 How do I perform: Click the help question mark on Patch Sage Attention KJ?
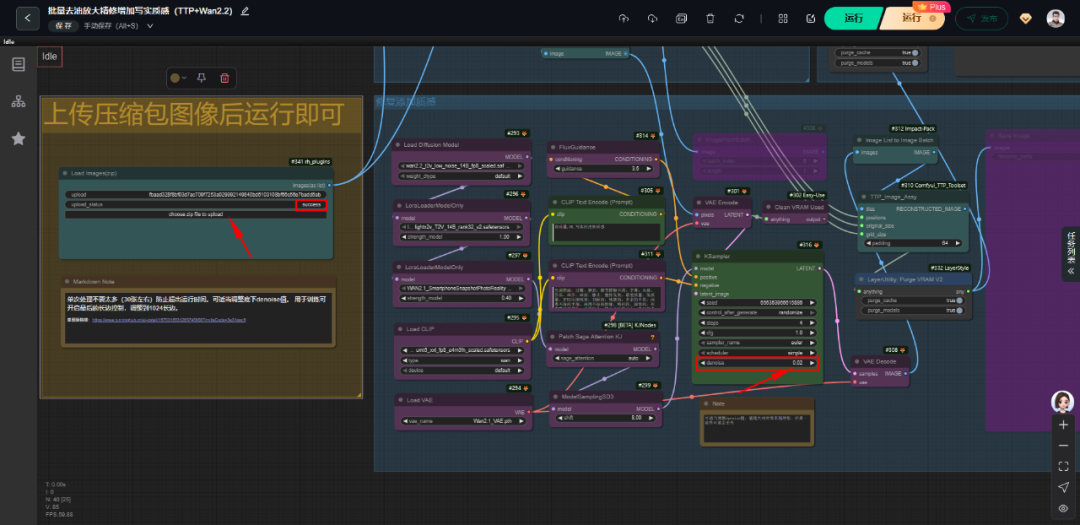tap(652, 337)
